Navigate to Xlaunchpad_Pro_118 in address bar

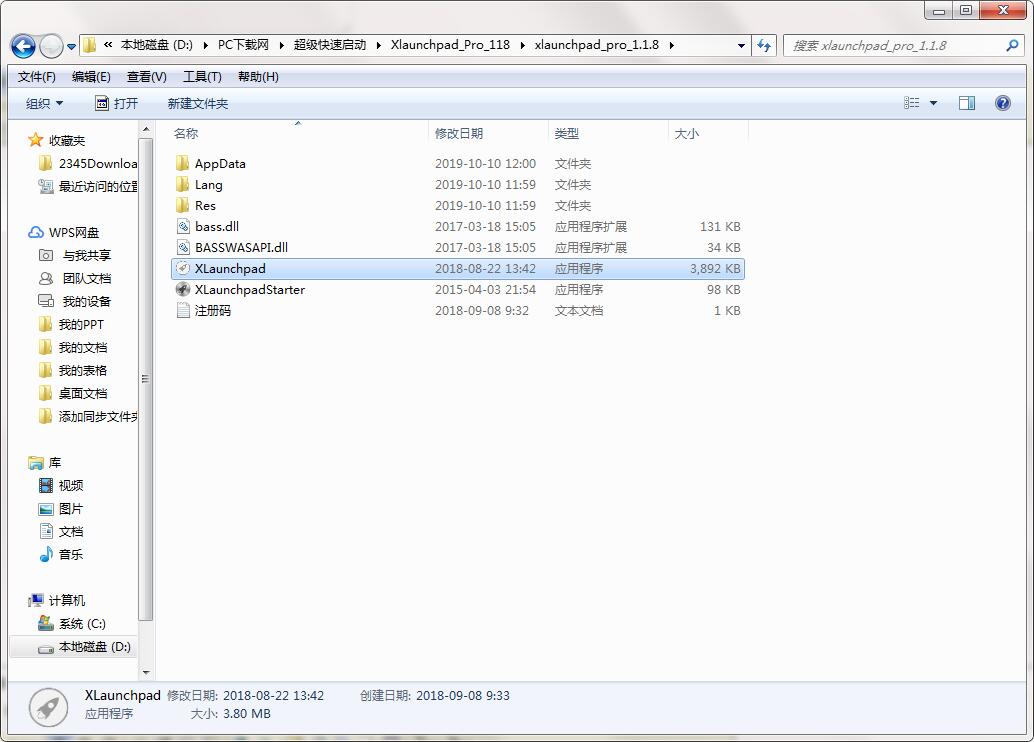pyautogui.click(x=450, y=45)
